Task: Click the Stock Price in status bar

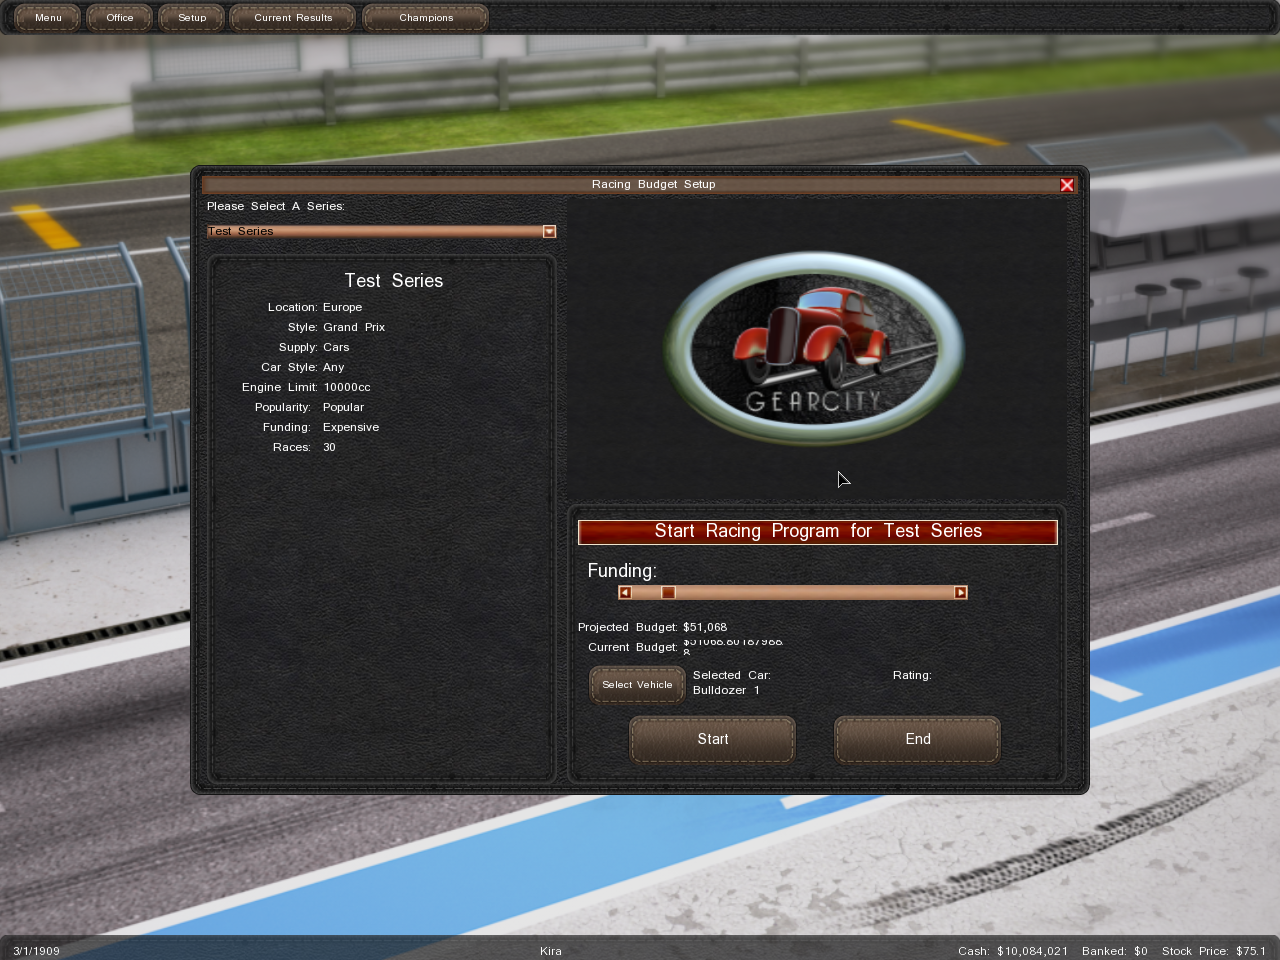Action: click(x=1213, y=951)
